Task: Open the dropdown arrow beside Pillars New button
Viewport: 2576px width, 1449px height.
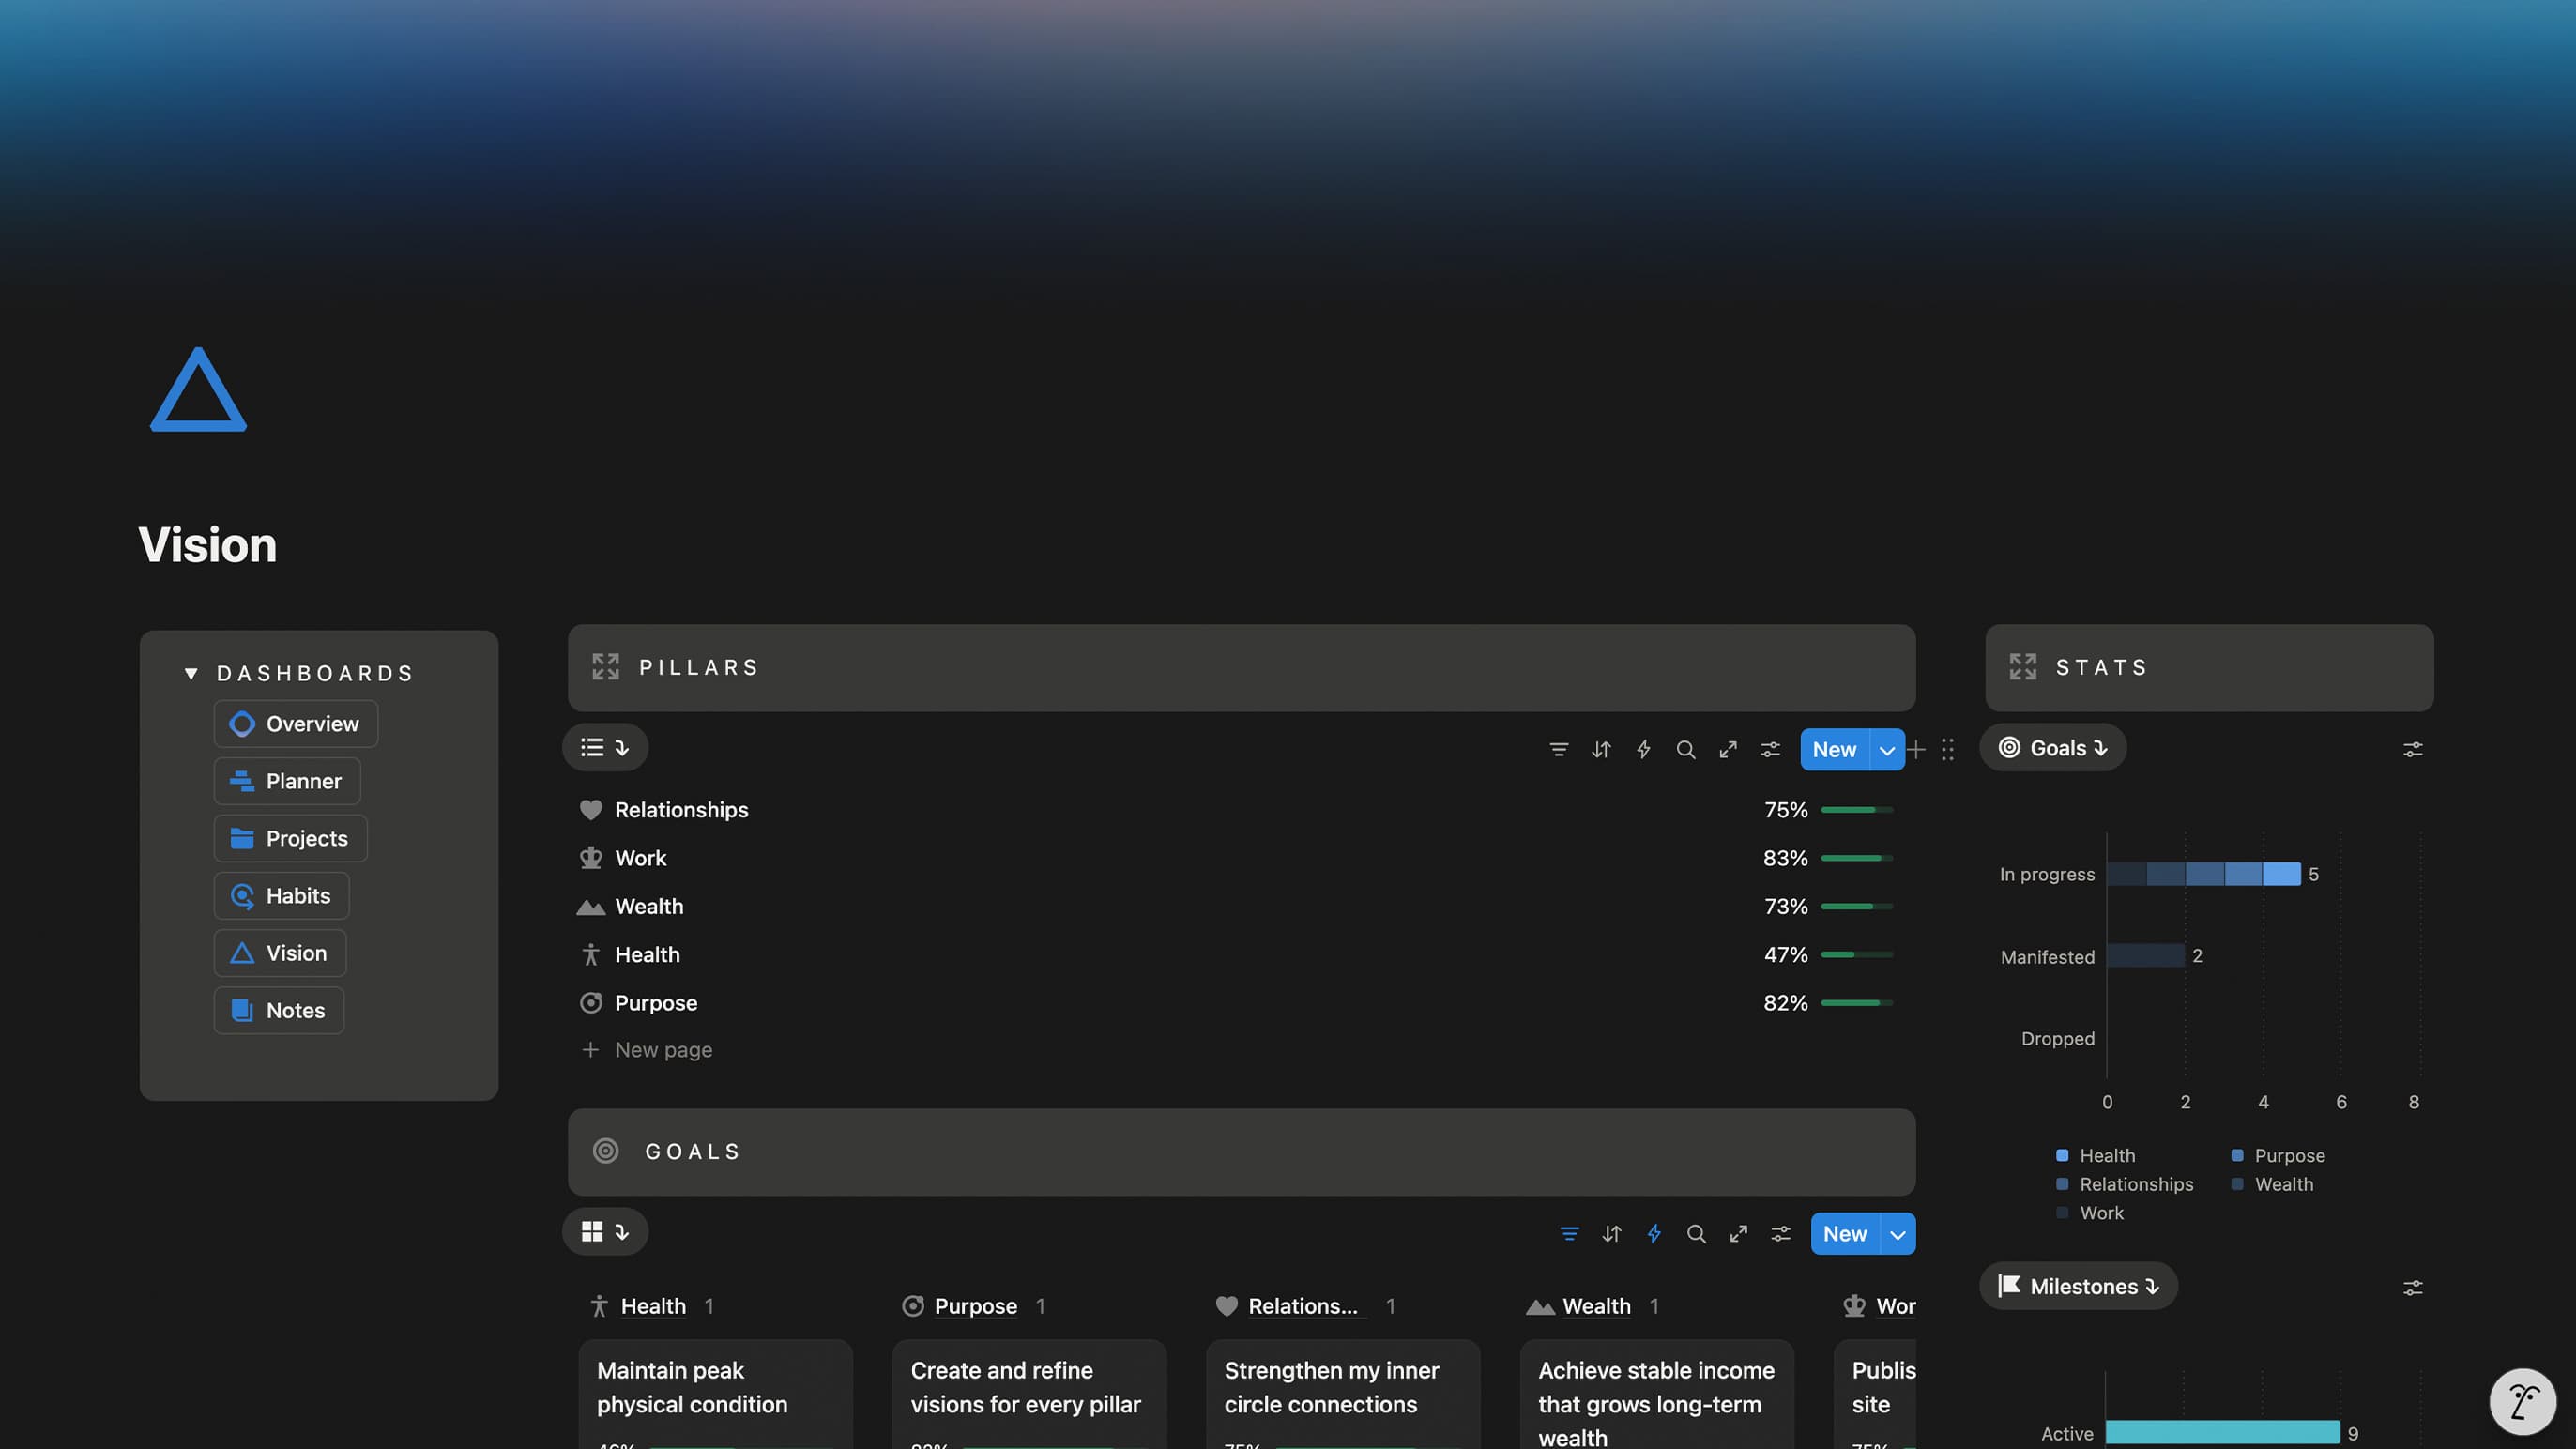Action: (x=1886, y=749)
